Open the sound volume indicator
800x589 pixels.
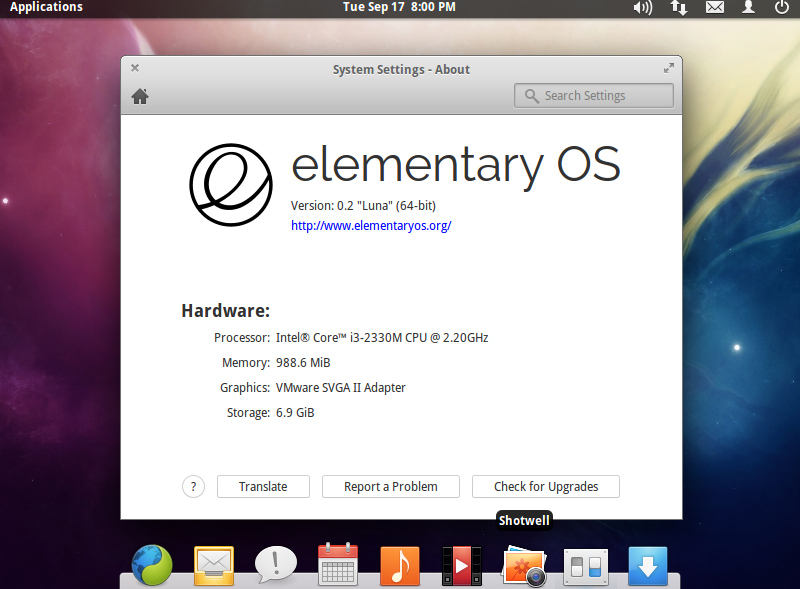coord(643,8)
